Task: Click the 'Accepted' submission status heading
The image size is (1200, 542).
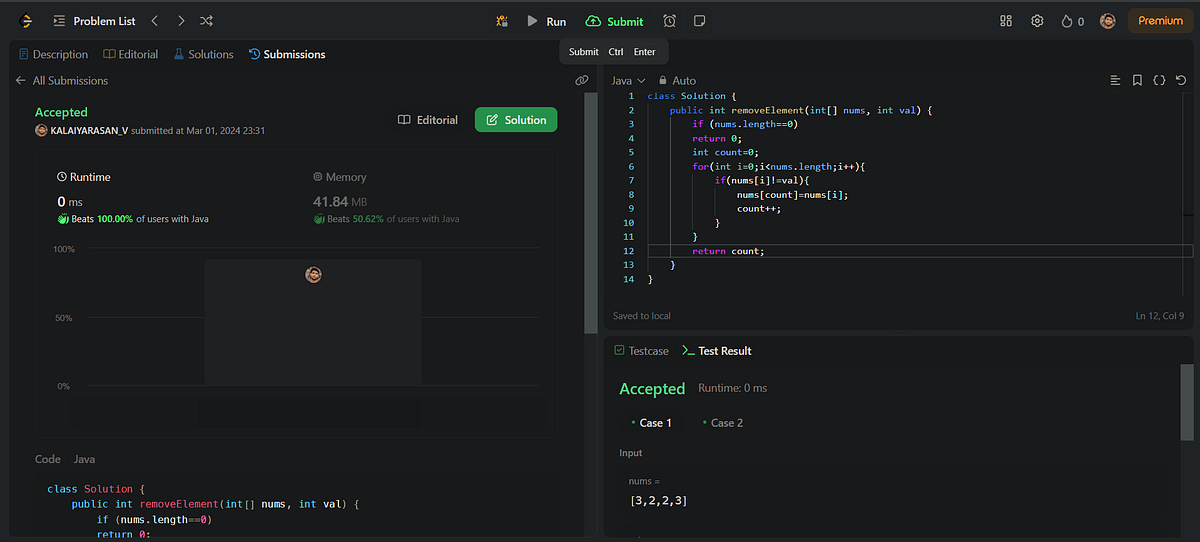Action: point(61,112)
